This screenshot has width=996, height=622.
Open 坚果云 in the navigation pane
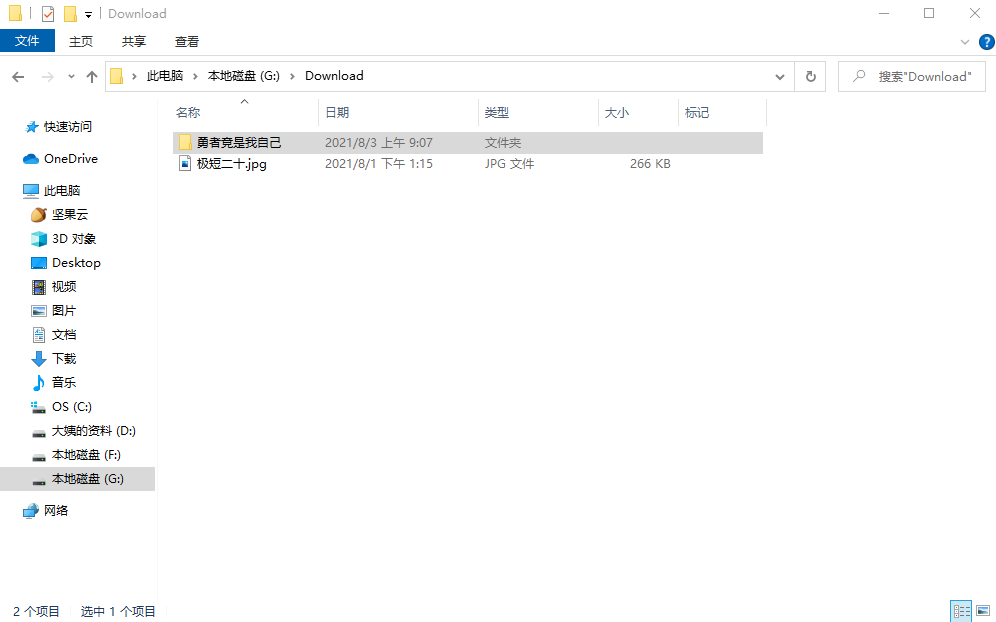click(x=70, y=215)
